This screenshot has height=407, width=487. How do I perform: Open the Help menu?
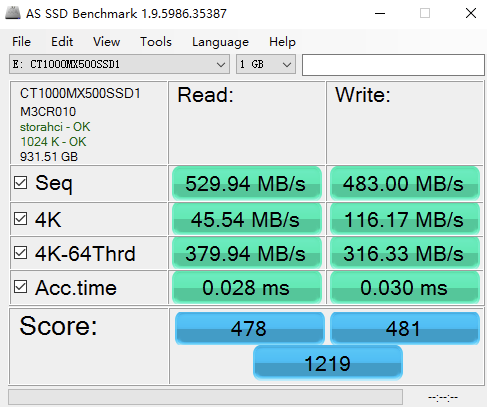[x=282, y=42]
